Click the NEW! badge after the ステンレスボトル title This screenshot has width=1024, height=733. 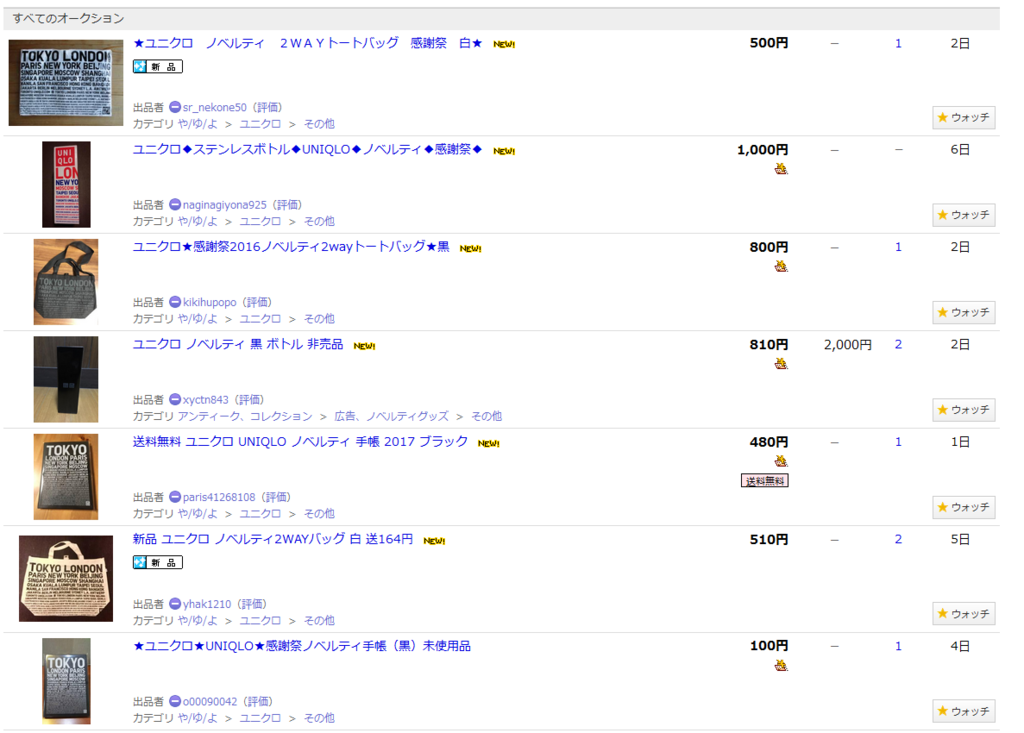[504, 151]
